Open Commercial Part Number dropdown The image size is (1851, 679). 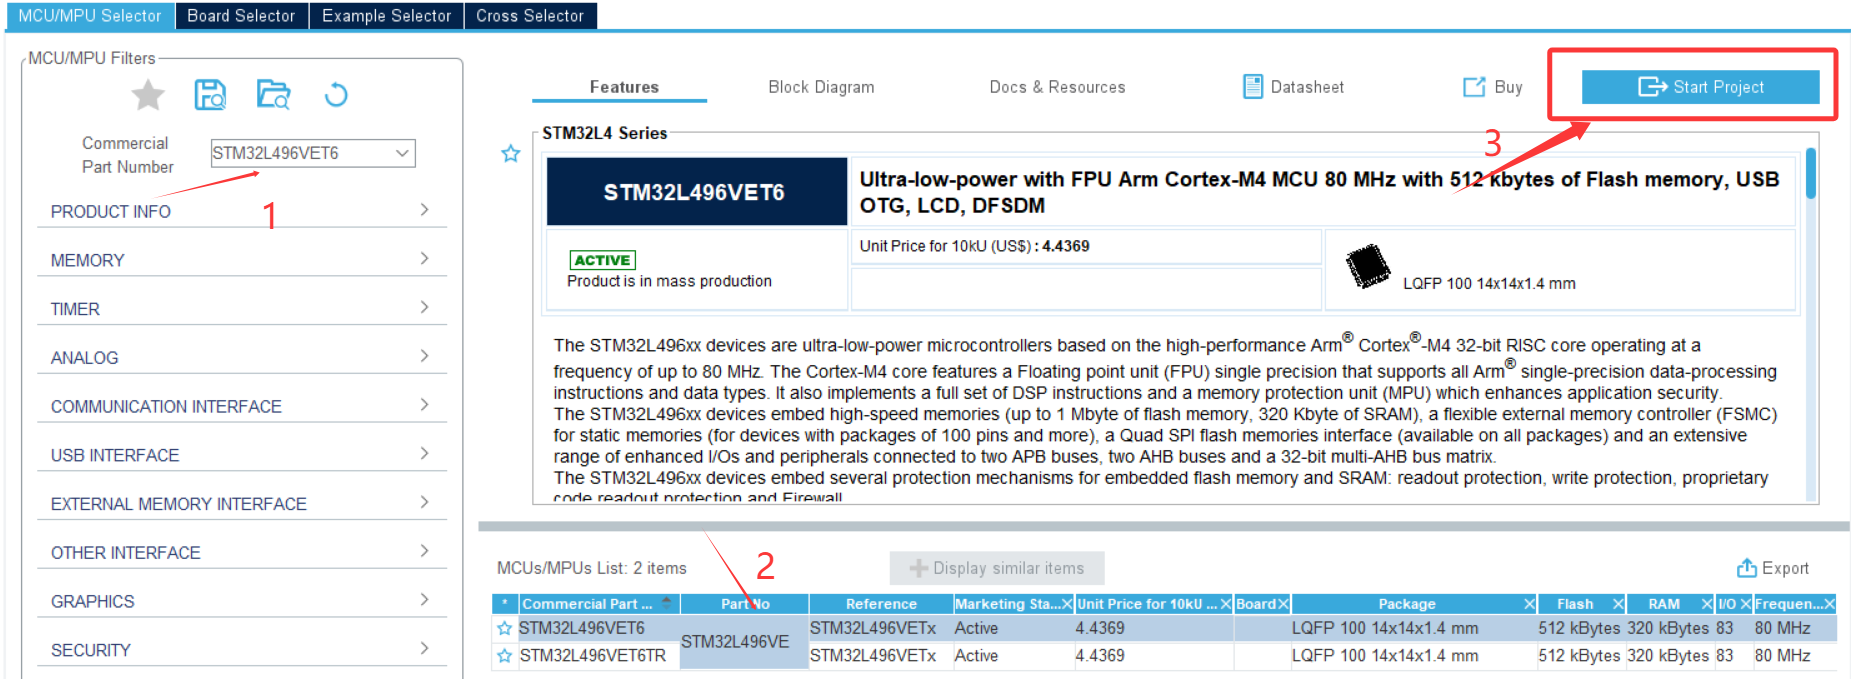[402, 153]
